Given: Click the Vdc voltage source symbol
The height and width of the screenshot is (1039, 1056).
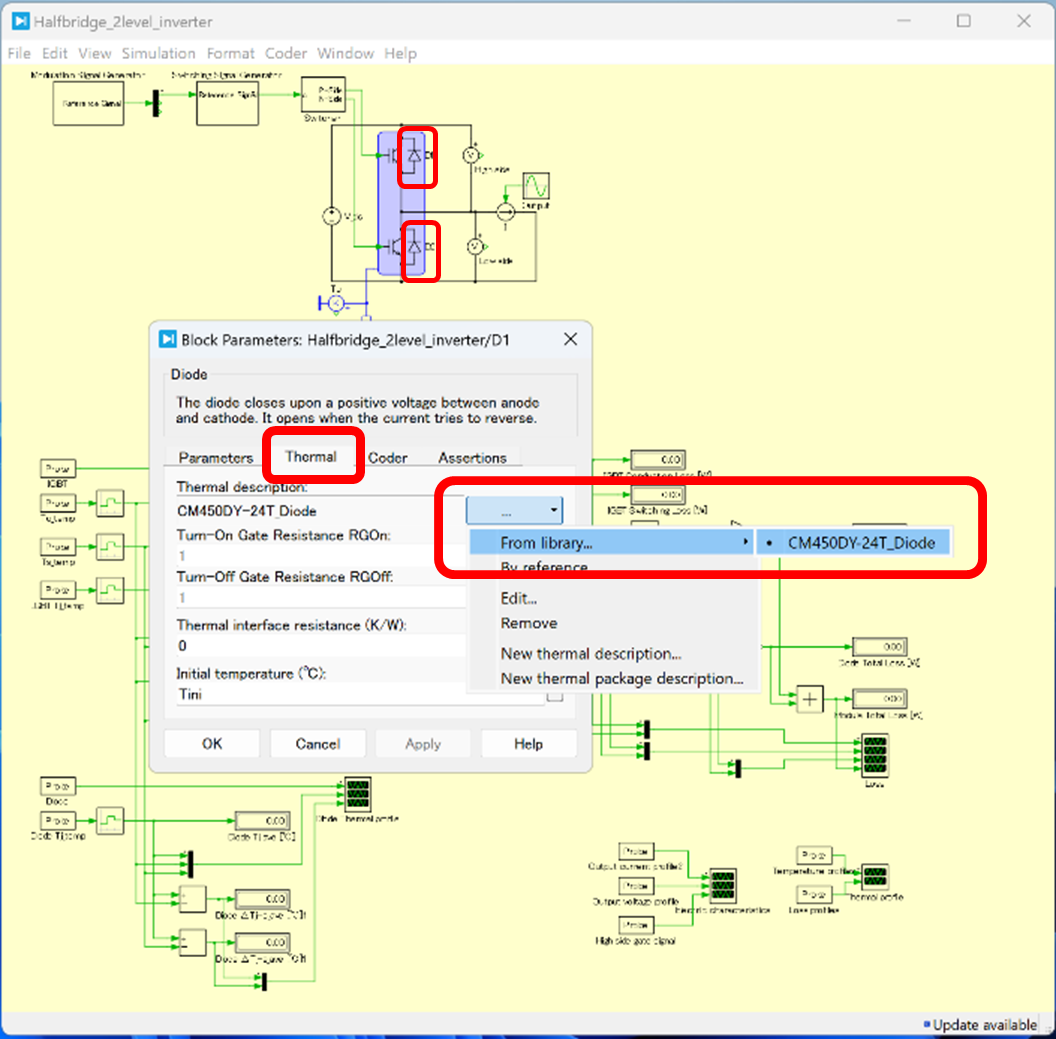Looking at the screenshot, I should [331, 216].
